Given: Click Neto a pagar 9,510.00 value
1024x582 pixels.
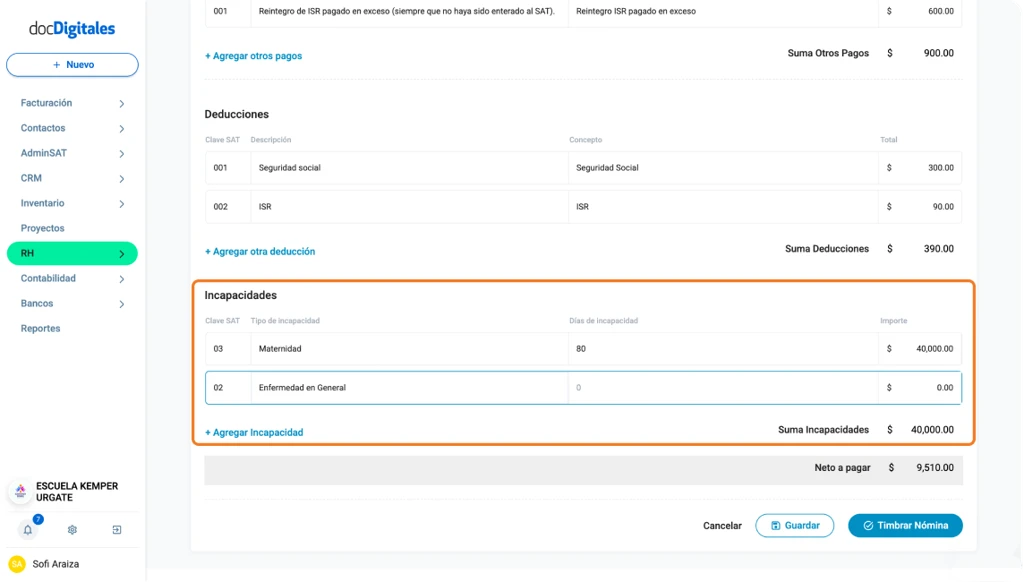Looking at the screenshot, I should tap(935, 468).
